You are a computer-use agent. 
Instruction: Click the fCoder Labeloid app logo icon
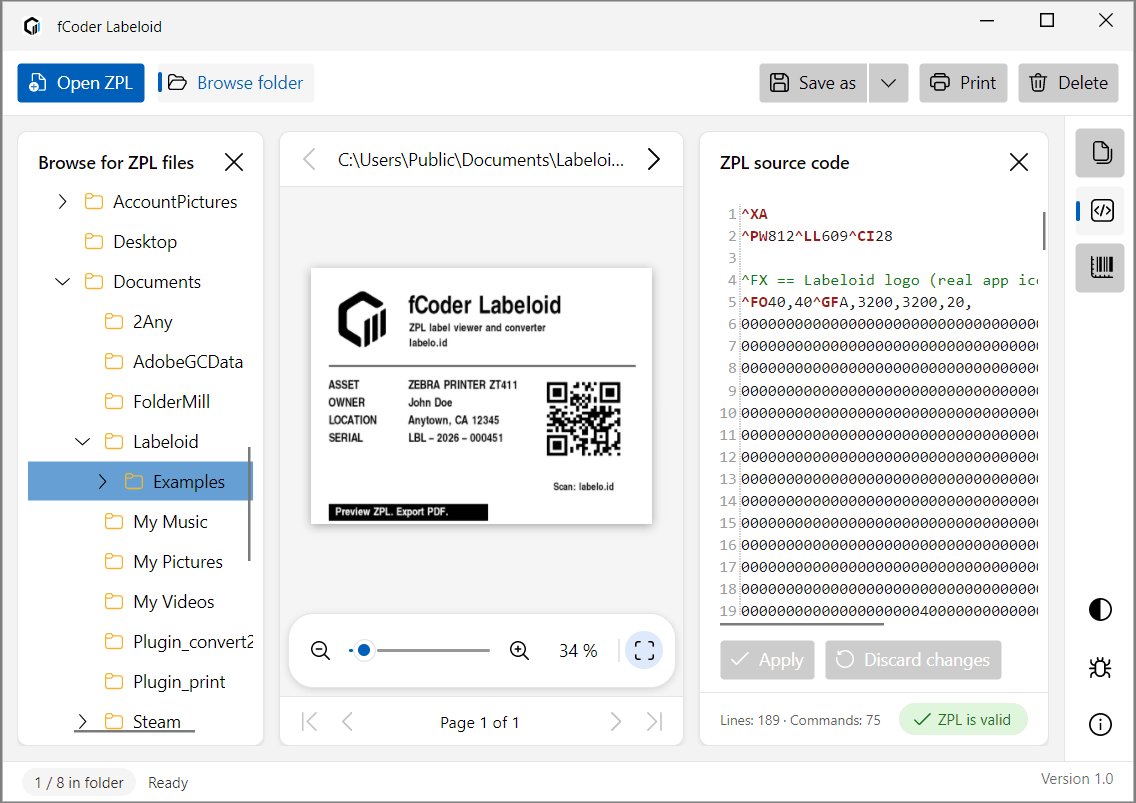pos(32,26)
